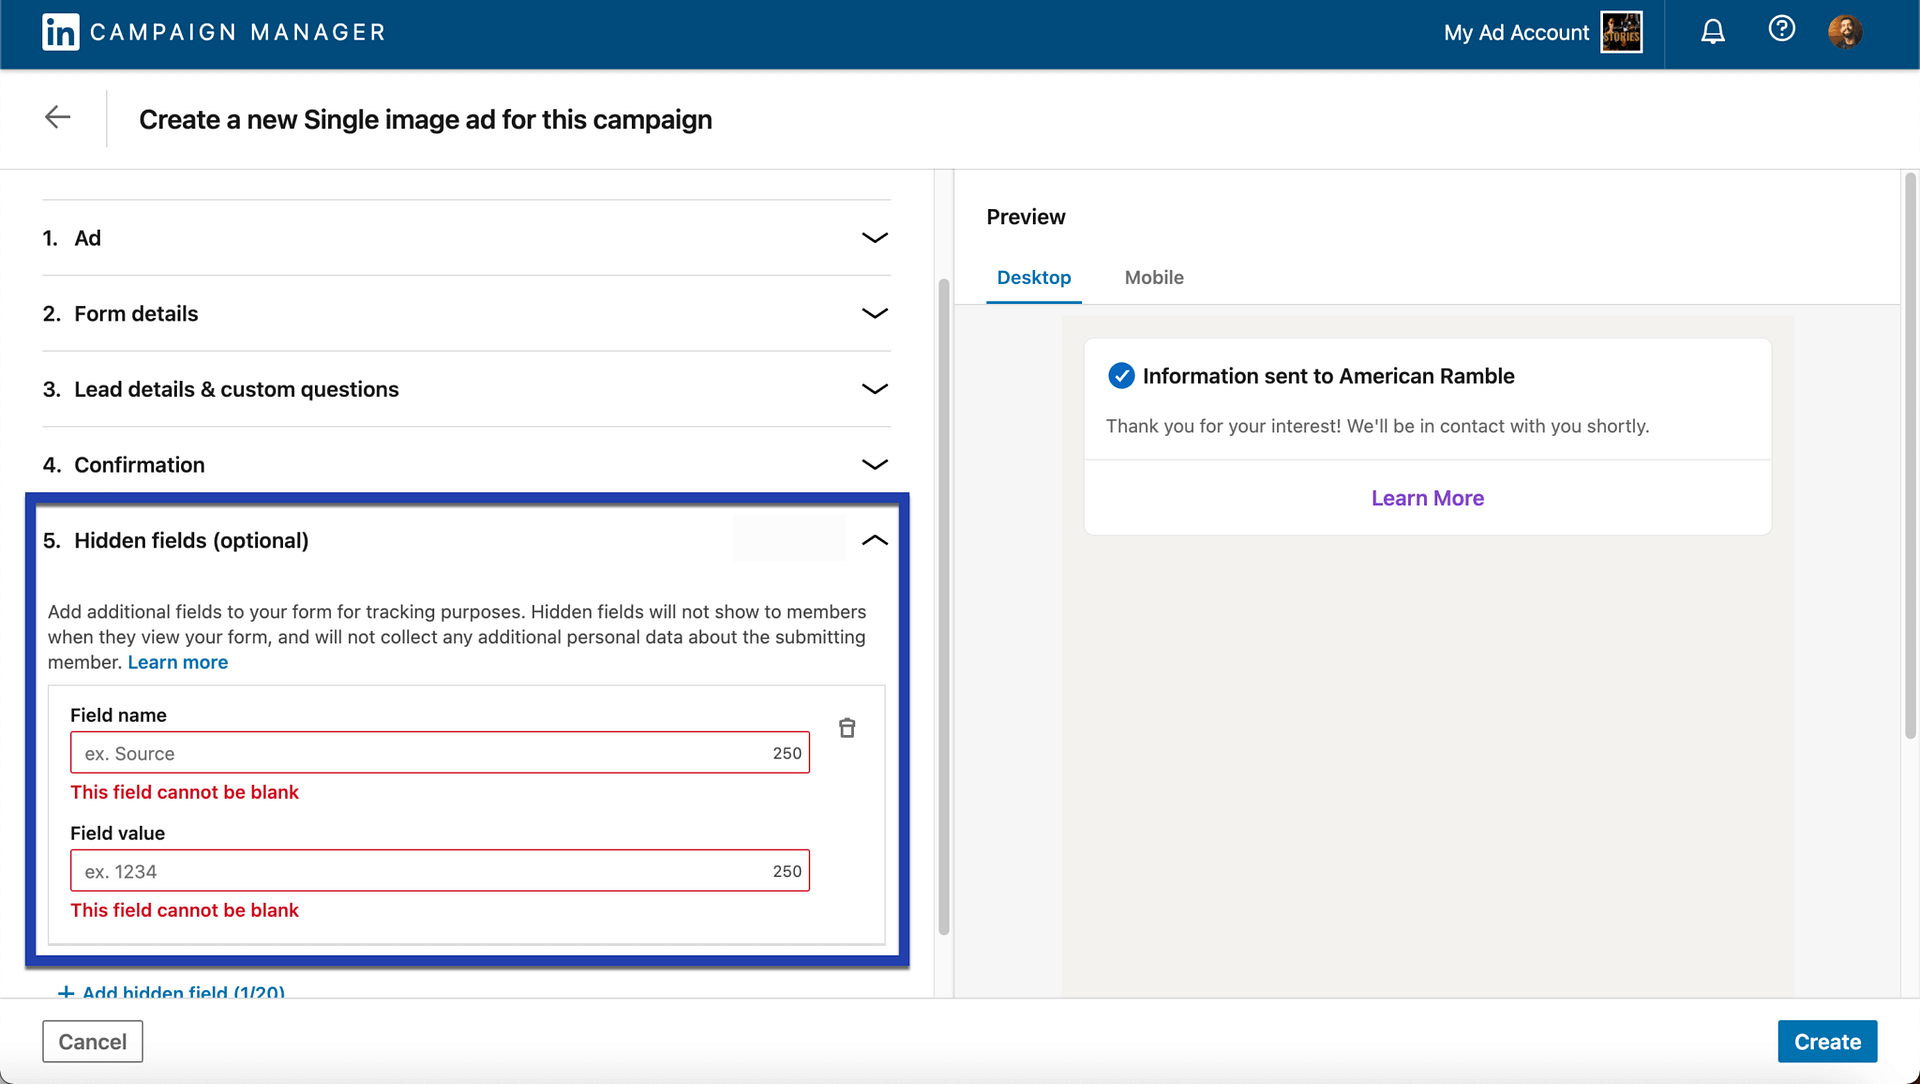1920x1084 pixels.
Task: Focus the Field value input
Action: [440, 871]
